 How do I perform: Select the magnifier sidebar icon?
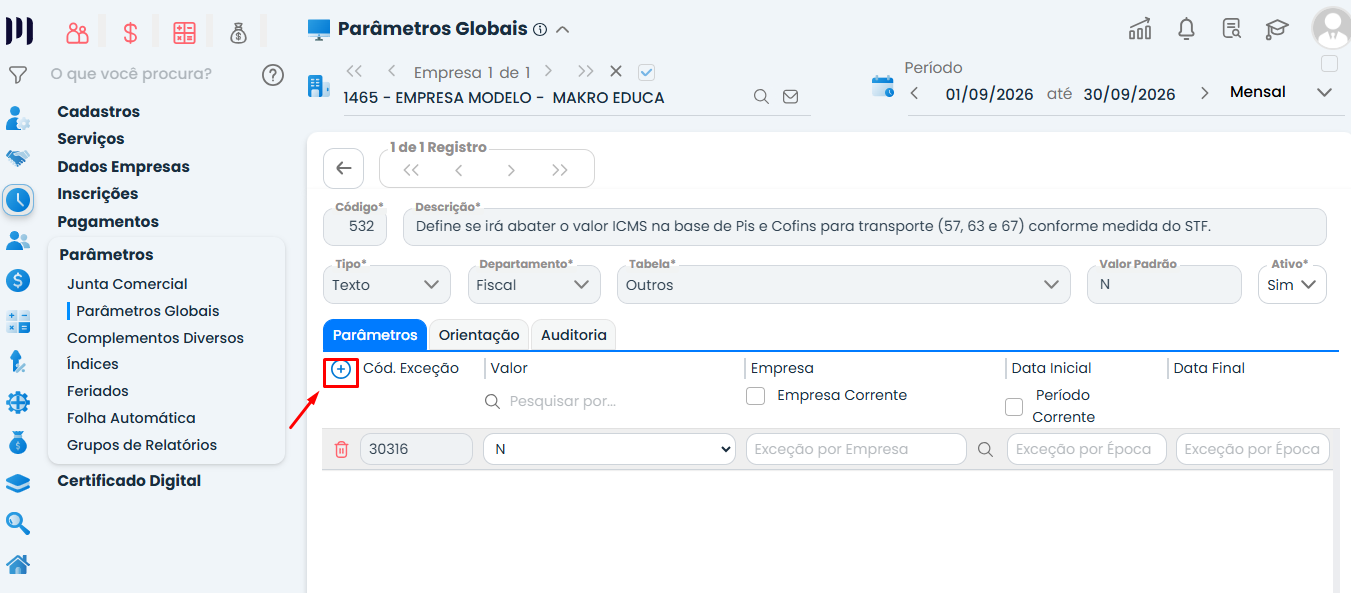point(18,523)
